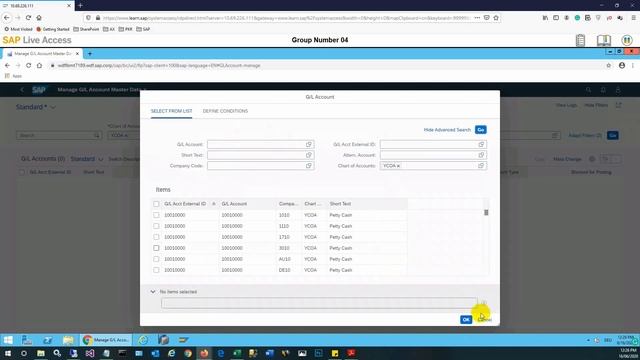Toggle Firefox sidebar view icon
Viewport: 640px width, 360px height.
click(556, 18)
